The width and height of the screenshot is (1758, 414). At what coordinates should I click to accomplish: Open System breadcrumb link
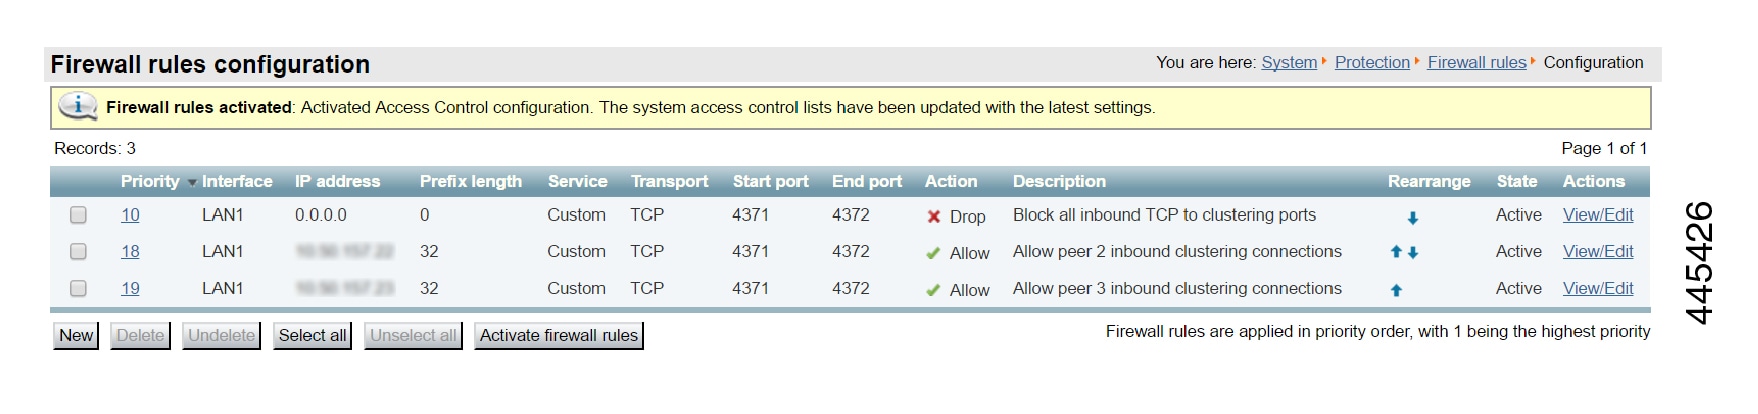point(1289,62)
